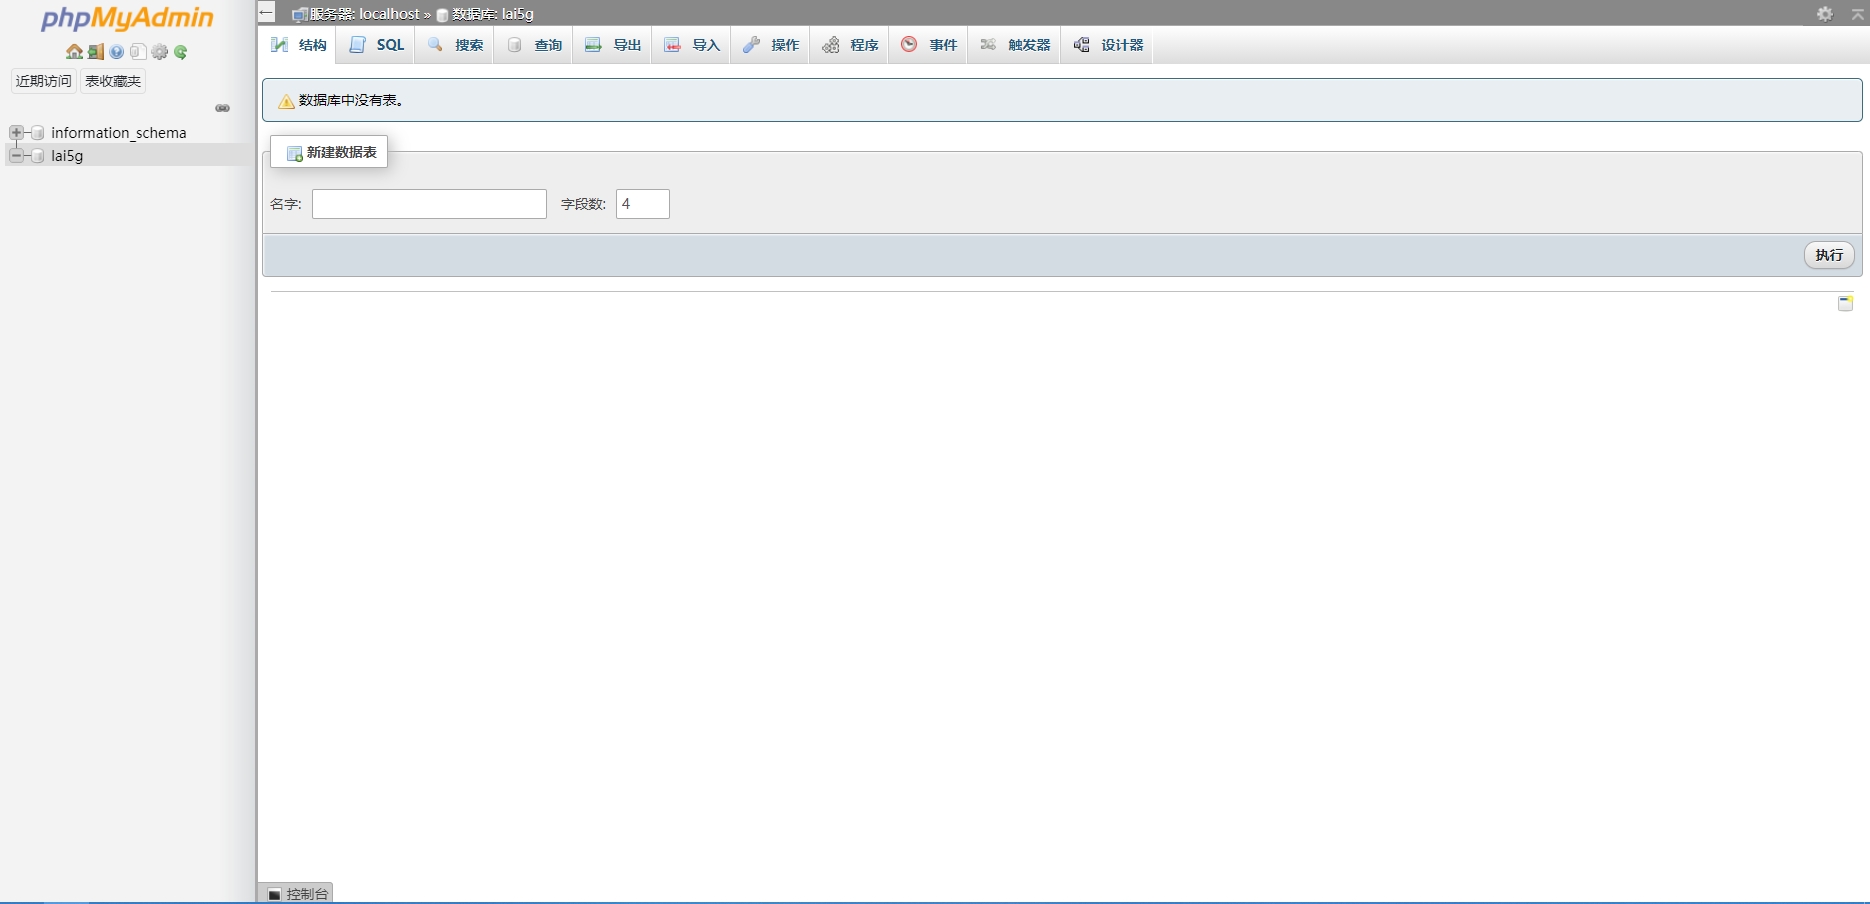Focus the 字段数 column count field
1870x904 pixels.
643,204
